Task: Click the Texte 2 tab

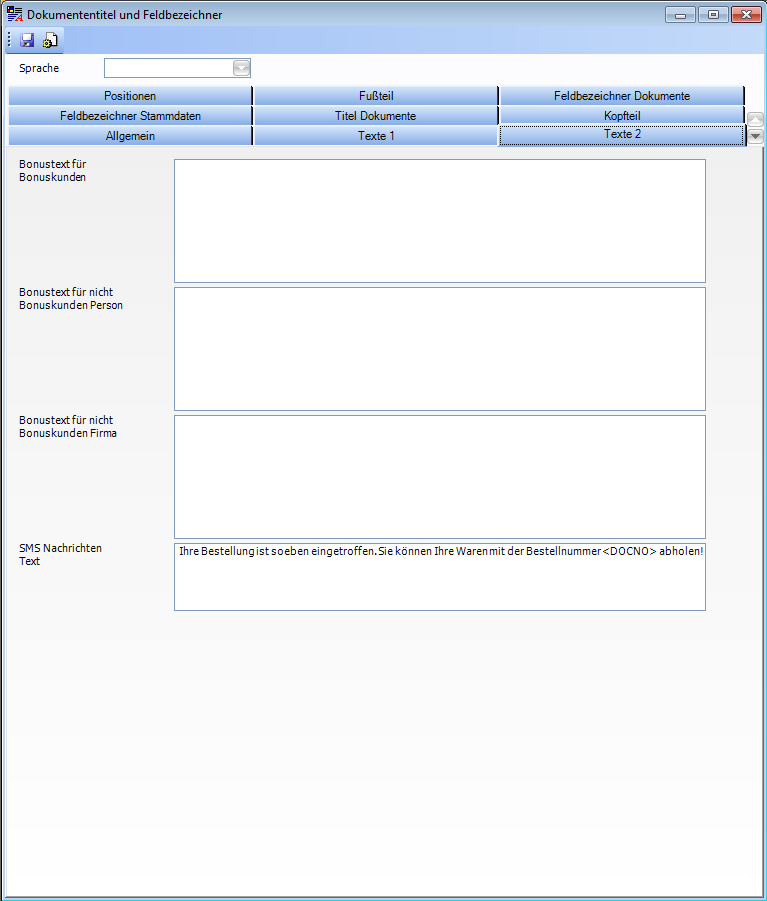Action: pos(621,135)
